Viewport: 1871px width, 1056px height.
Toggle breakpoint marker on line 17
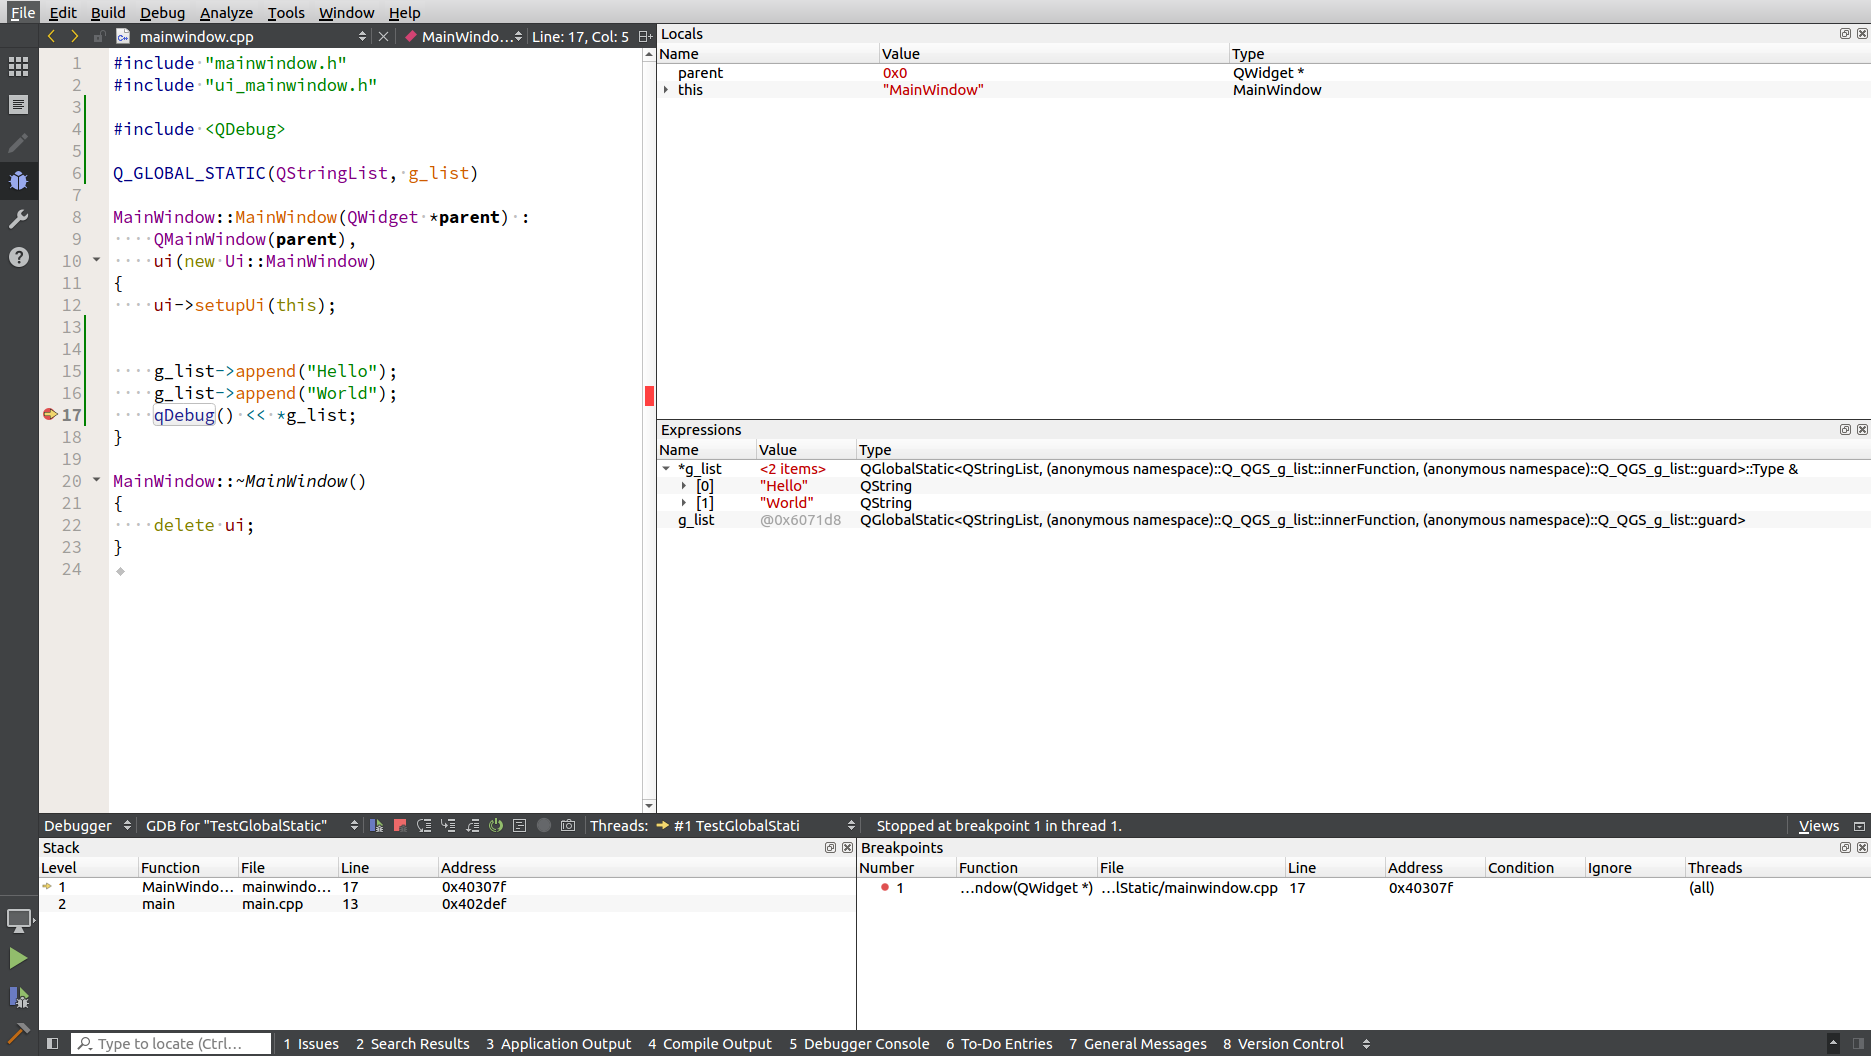49,414
